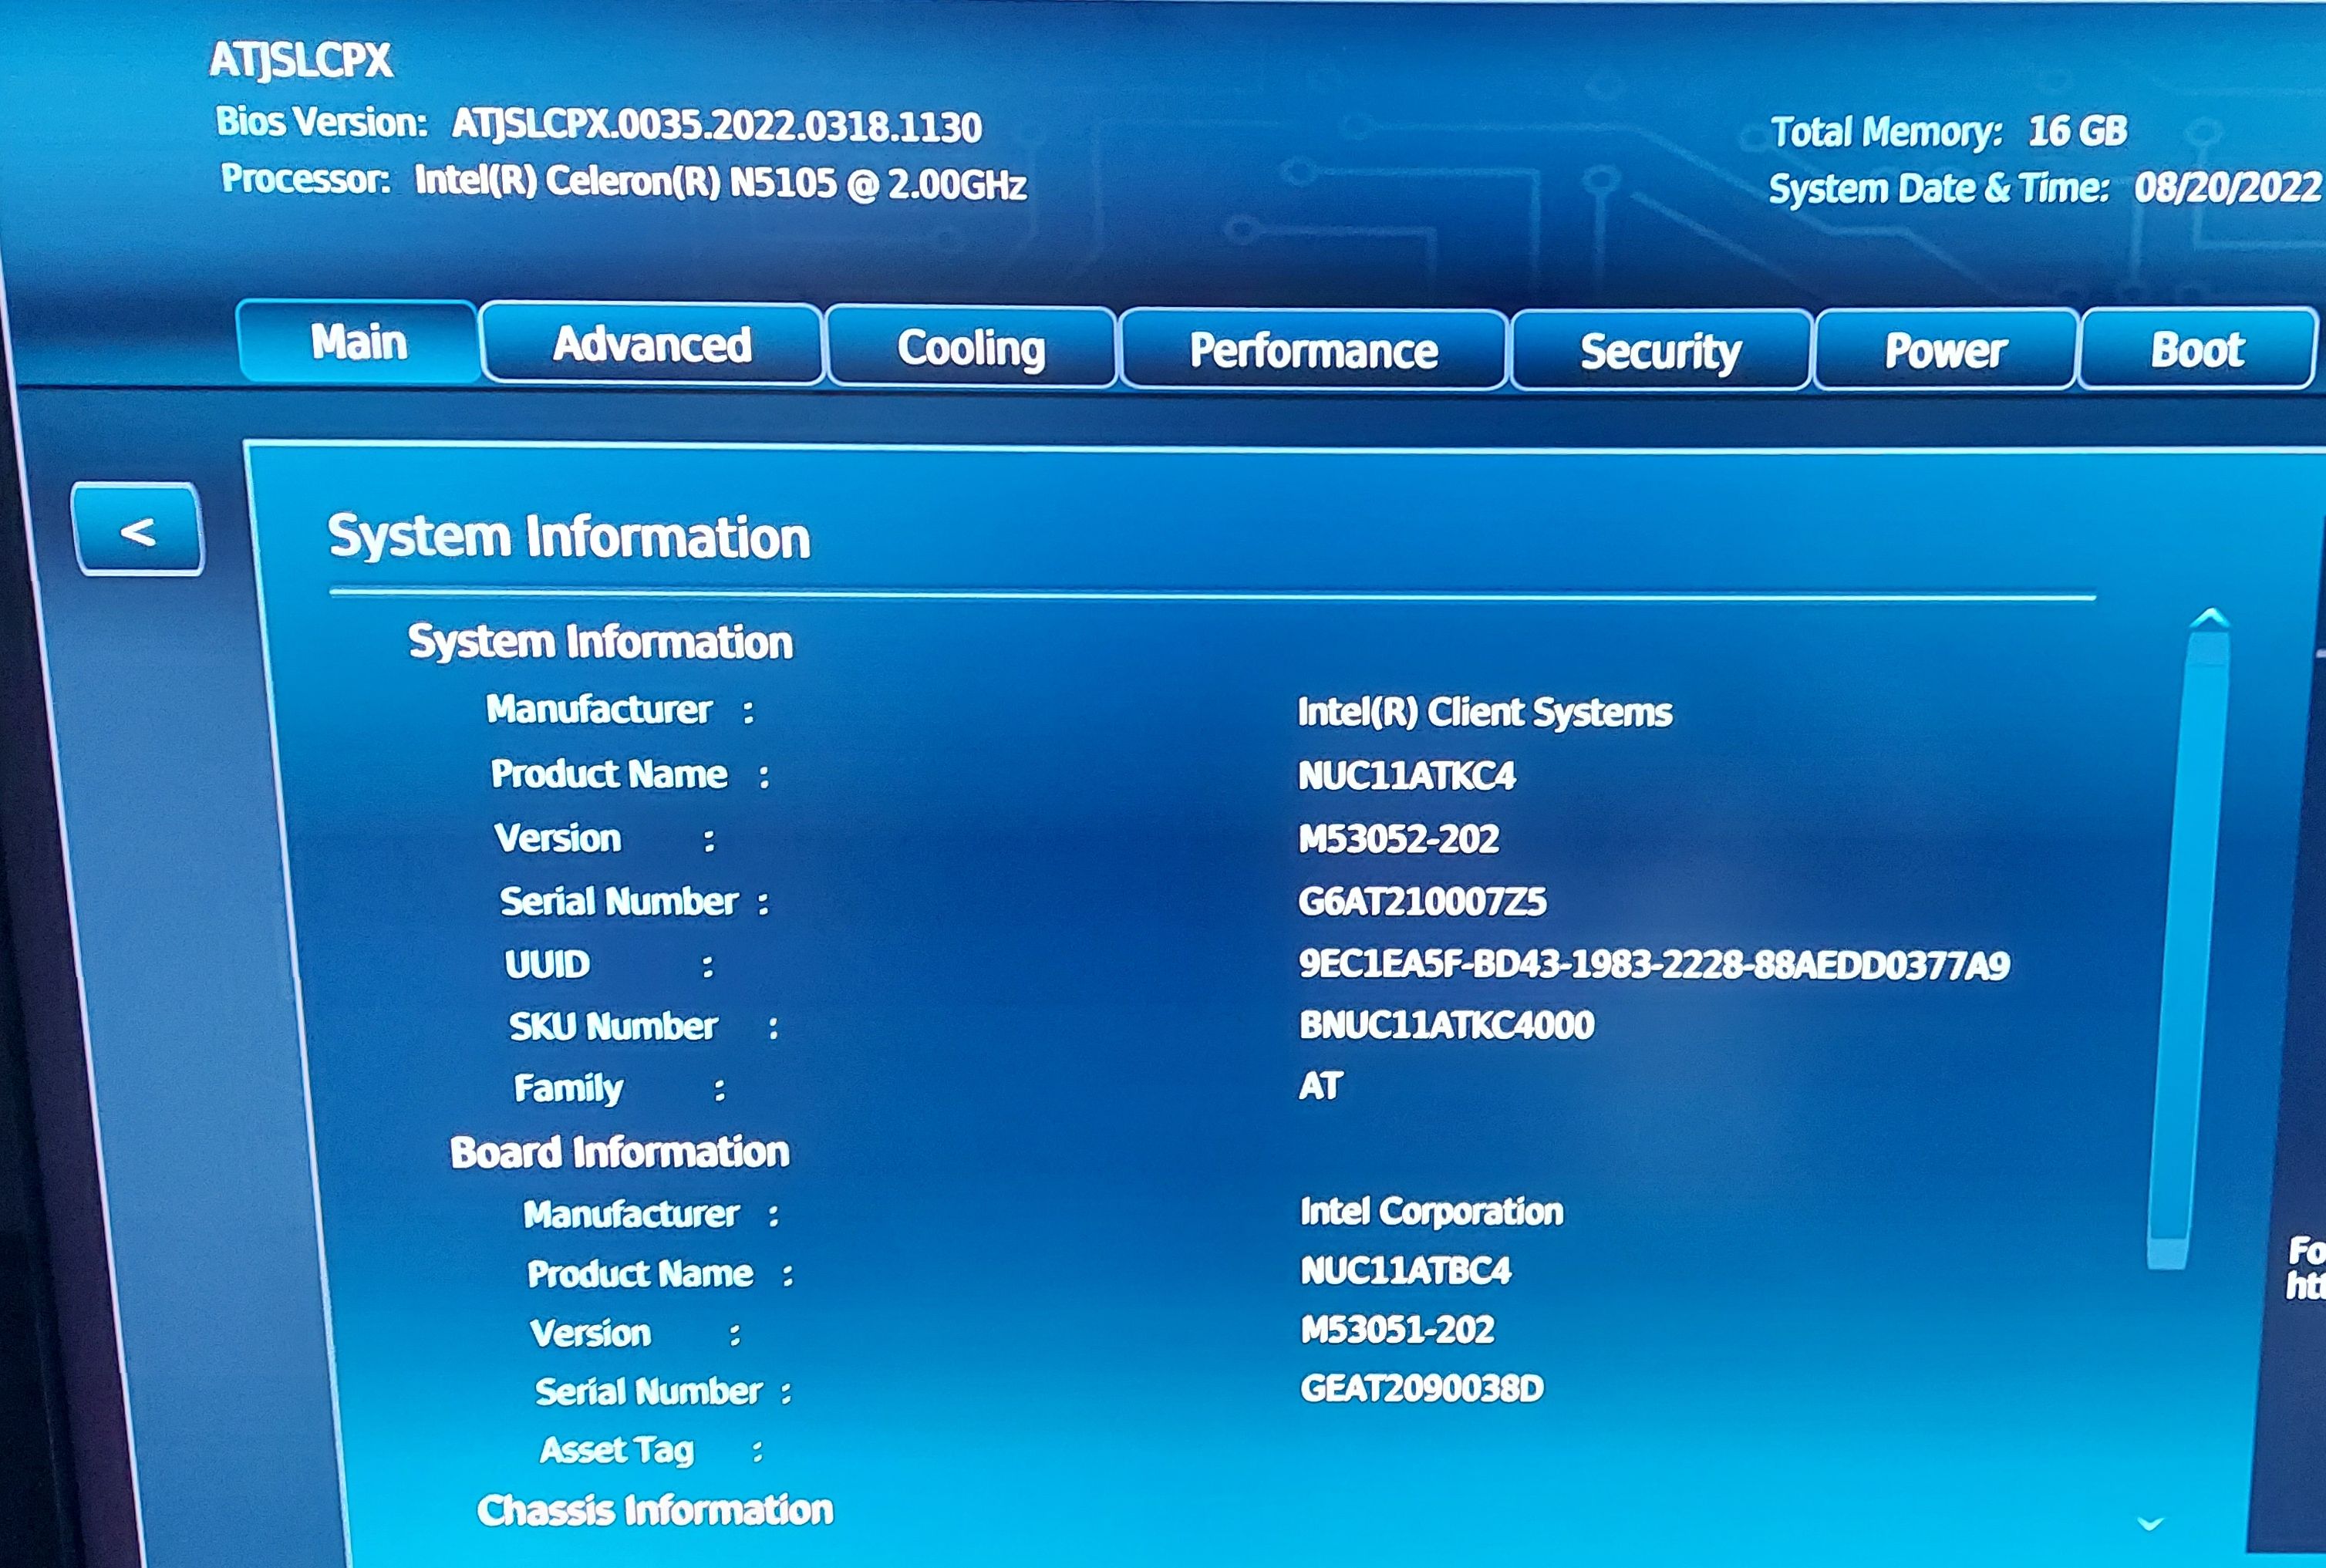Go to the Security tab
2326x1568 pixels.
(1660, 352)
